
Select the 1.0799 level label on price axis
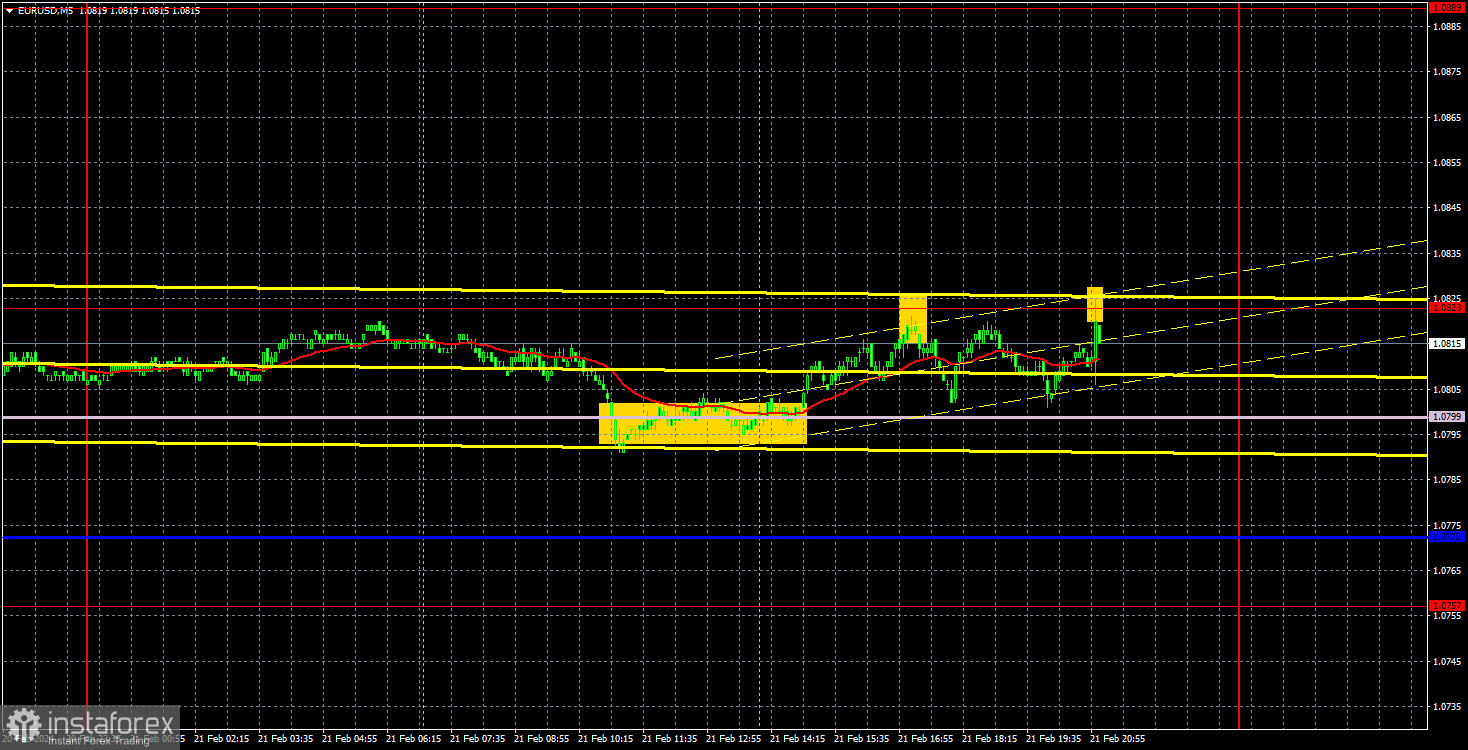pos(1446,416)
